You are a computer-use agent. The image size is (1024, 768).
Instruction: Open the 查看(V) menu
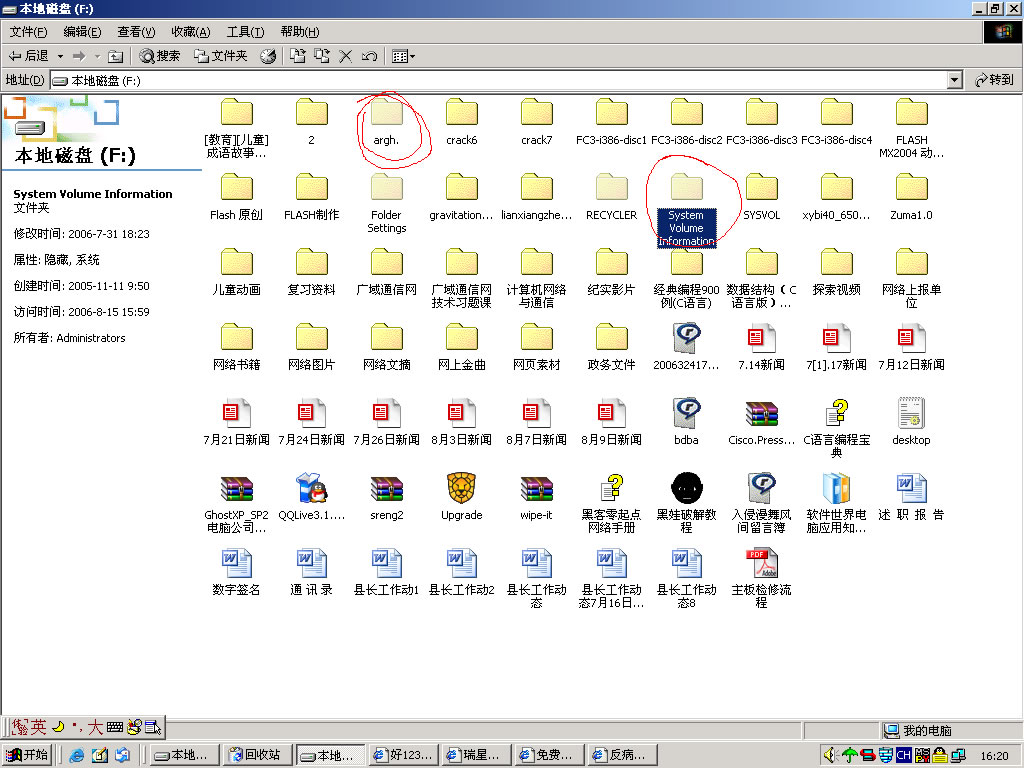point(136,32)
